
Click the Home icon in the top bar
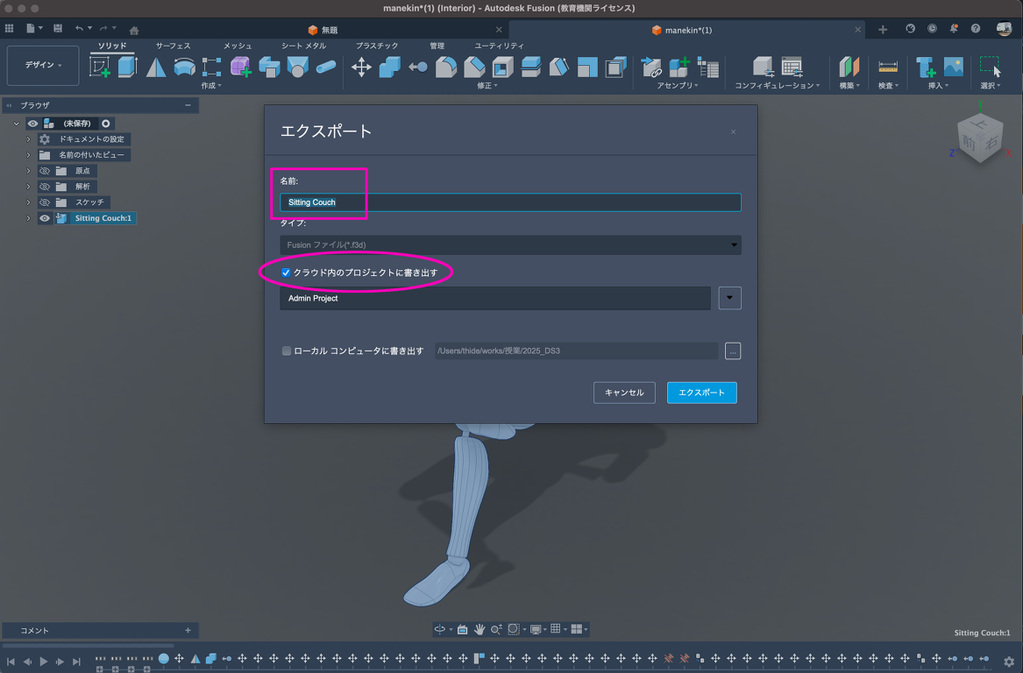click(134, 30)
